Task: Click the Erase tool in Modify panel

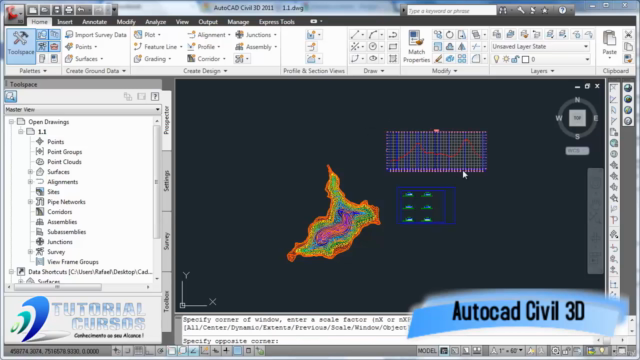Action: (x=438, y=59)
